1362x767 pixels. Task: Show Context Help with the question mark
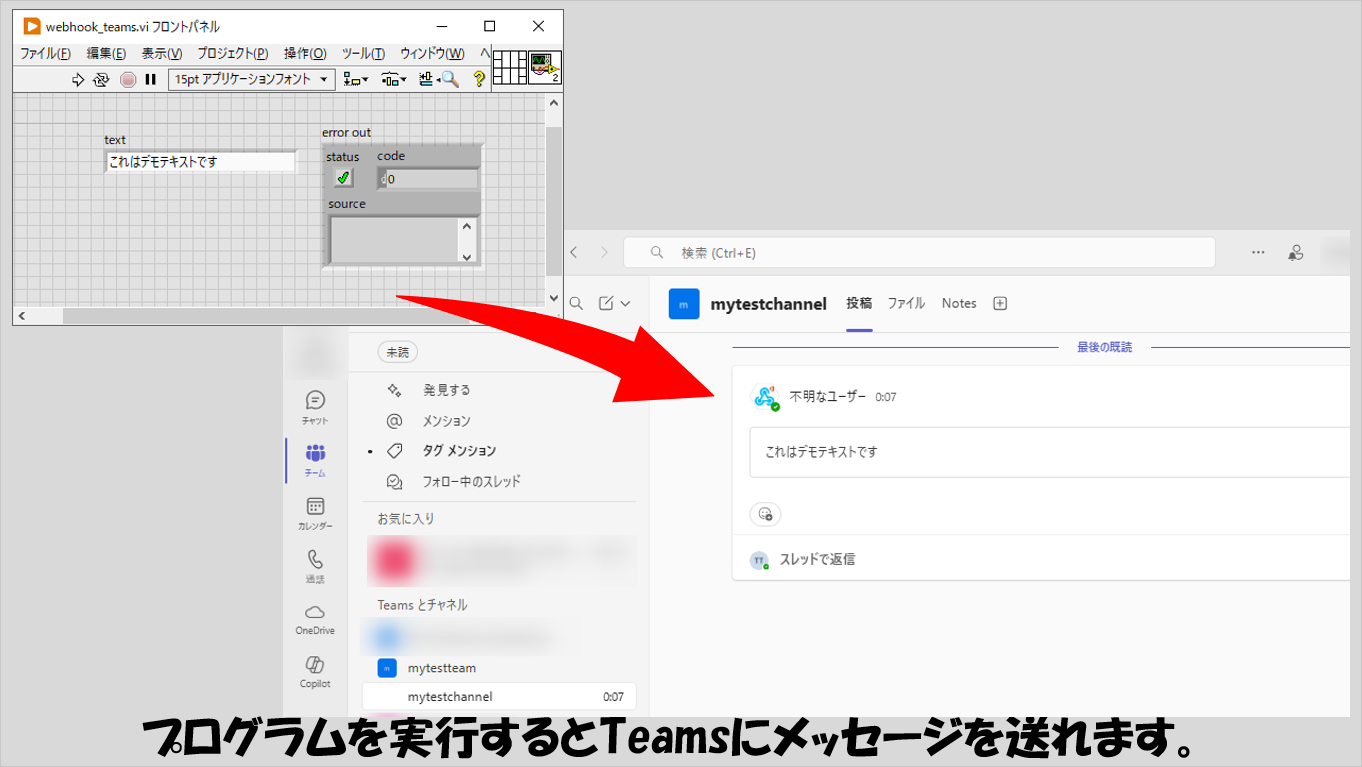(x=479, y=80)
